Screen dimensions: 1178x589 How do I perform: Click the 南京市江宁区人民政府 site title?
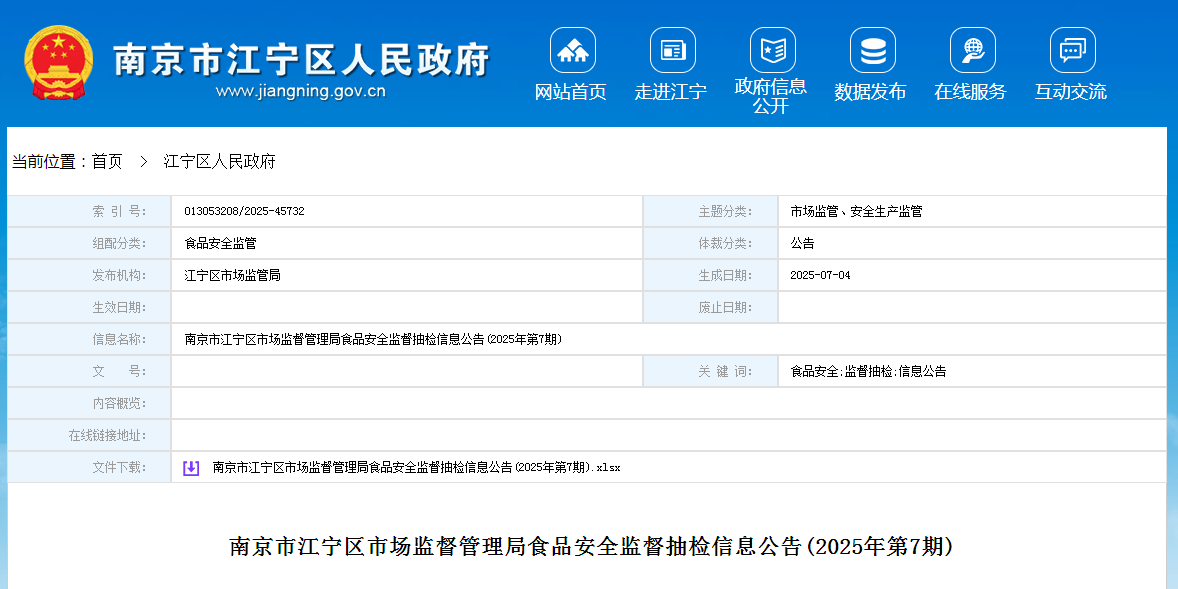(x=301, y=59)
